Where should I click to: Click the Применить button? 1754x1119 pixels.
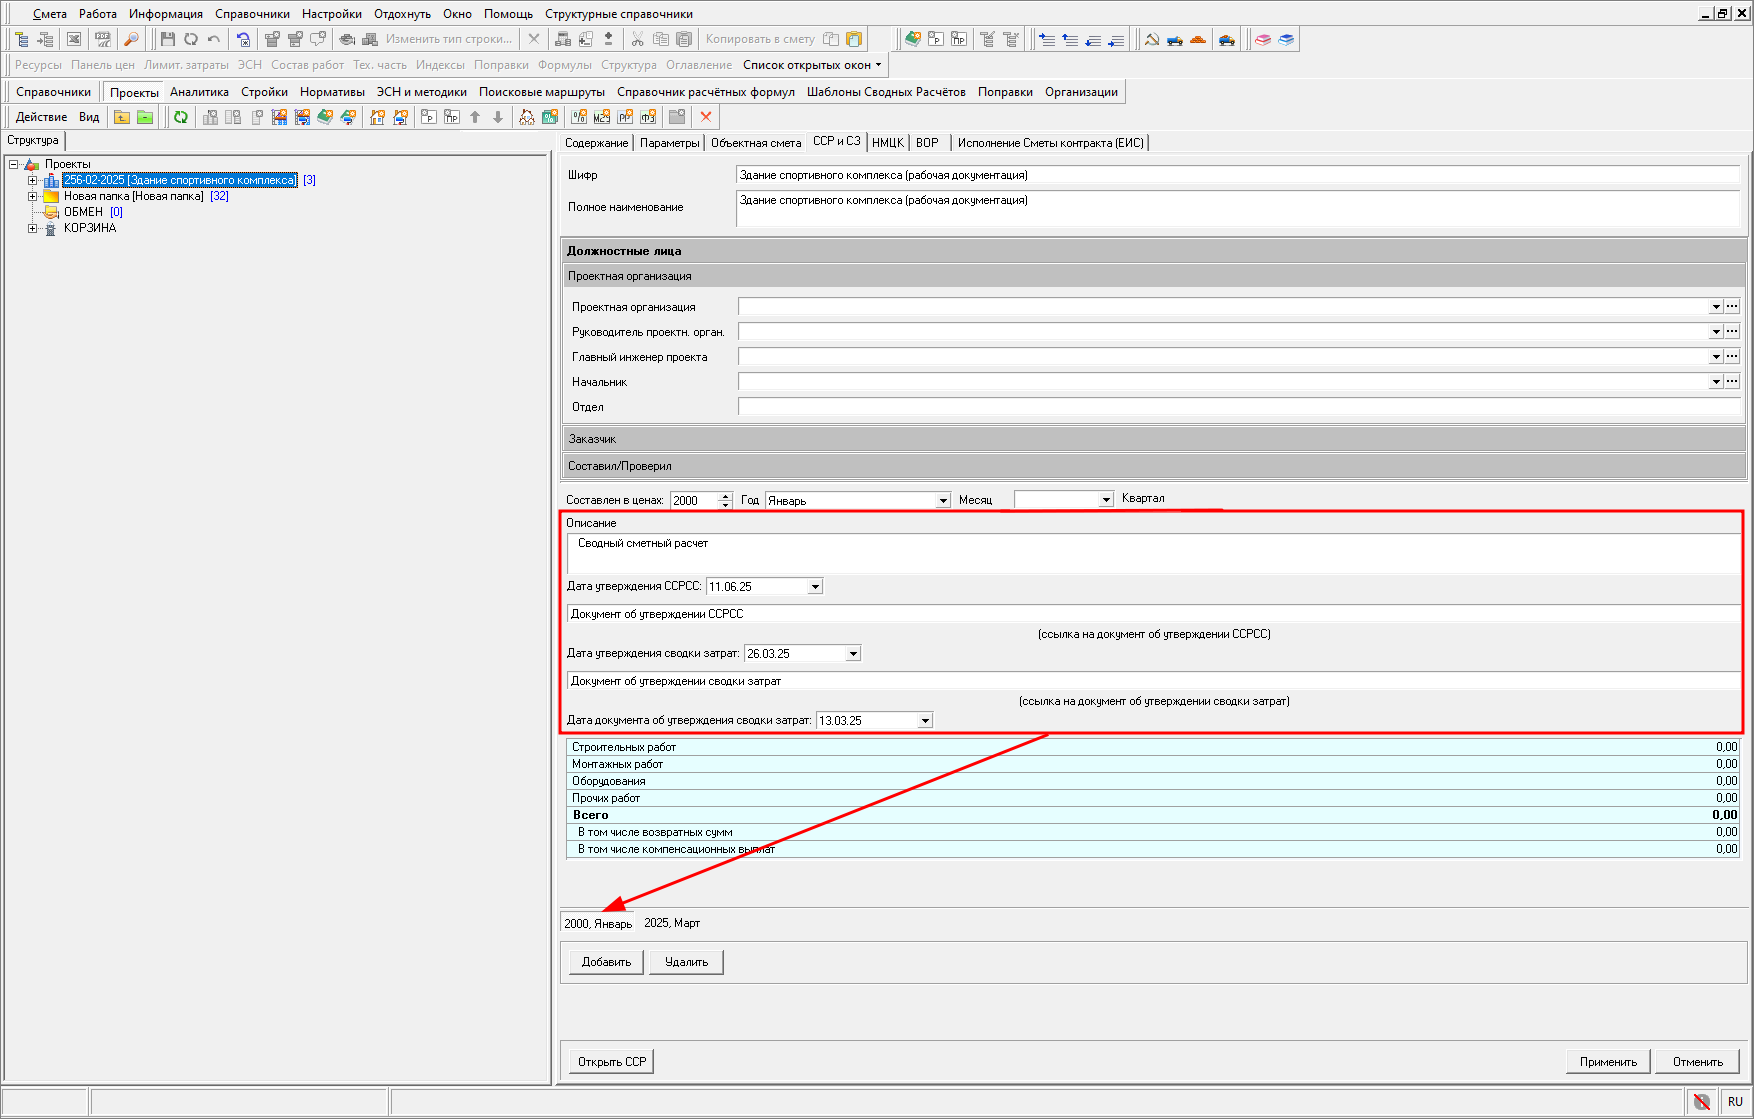point(1608,1062)
